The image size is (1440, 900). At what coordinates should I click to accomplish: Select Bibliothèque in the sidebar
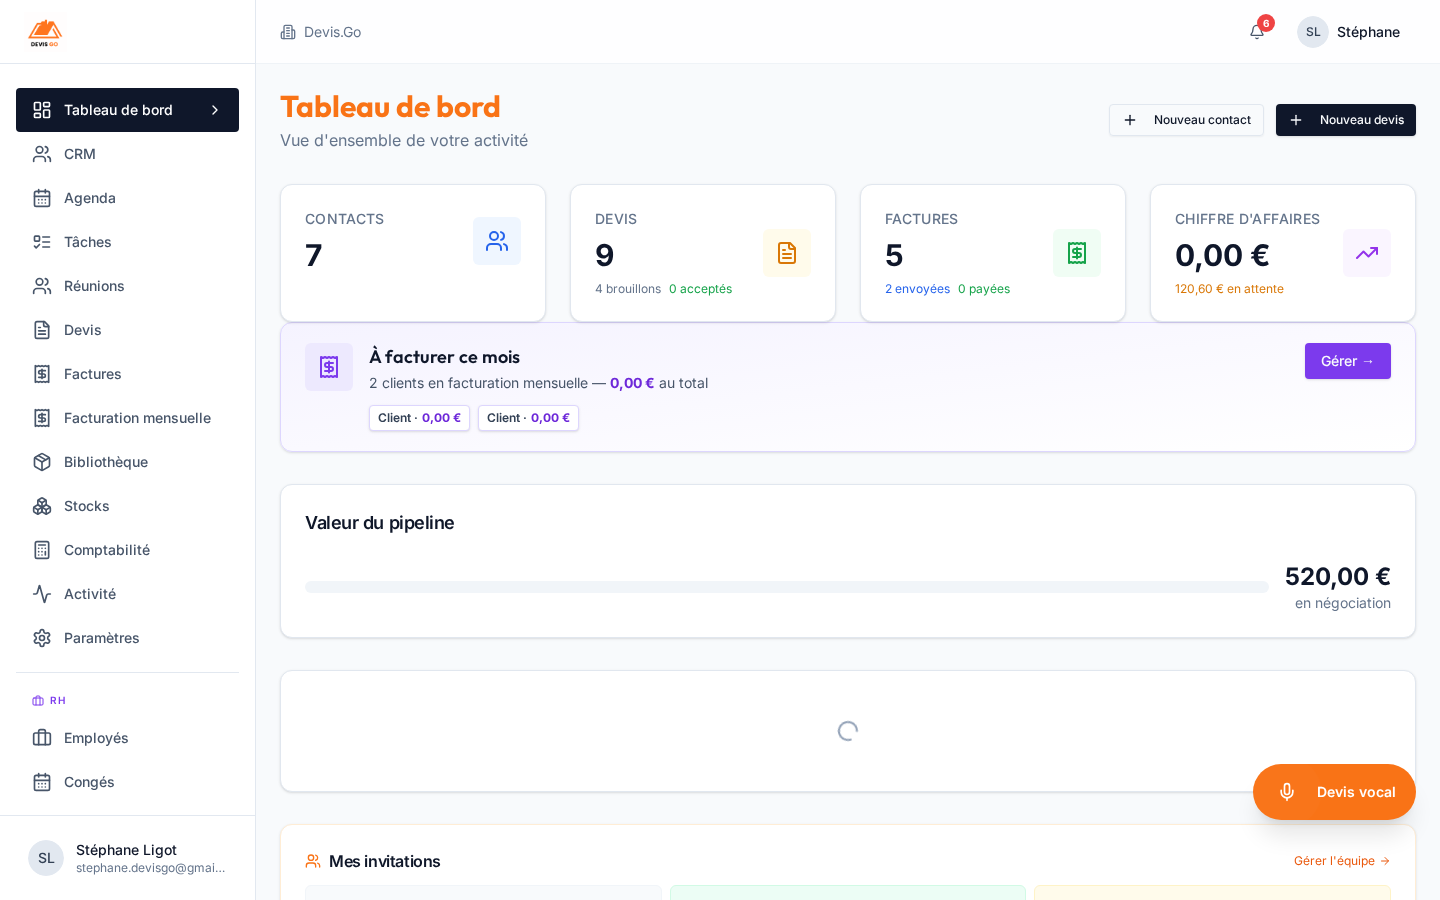(127, 462)
